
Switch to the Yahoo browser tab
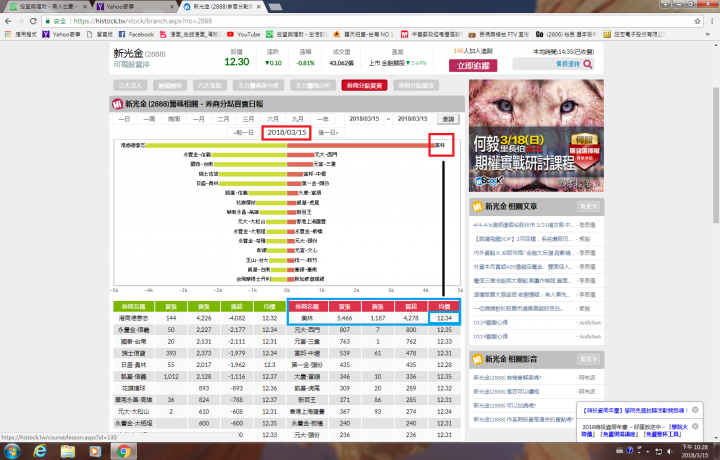[133, 6]
